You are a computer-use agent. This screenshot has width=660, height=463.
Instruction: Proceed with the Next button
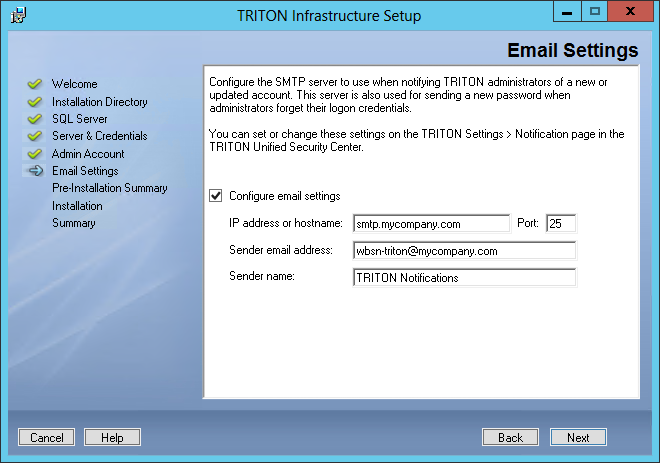point(578,437)
